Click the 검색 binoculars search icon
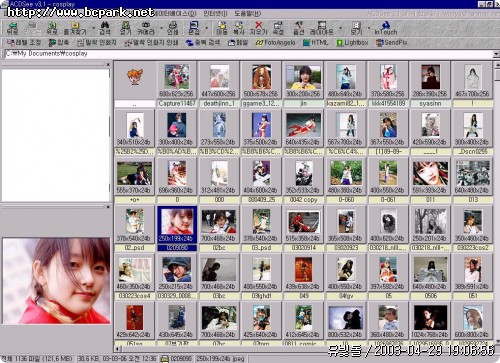The height and width of the screenshot is (363, 500). tap(105, 28)
